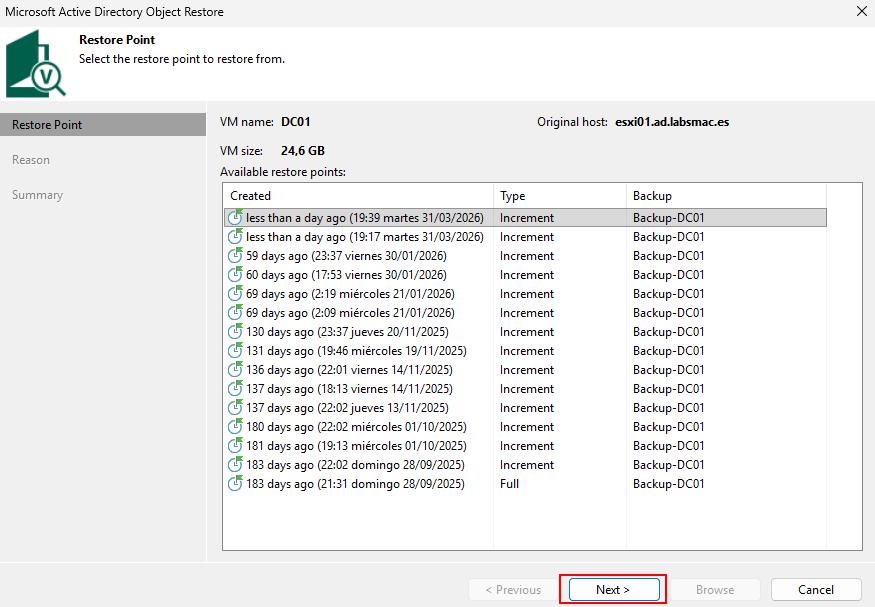Go to the Summary wizard step
Viewport: 875px width, 607px height.
(37, 195)
